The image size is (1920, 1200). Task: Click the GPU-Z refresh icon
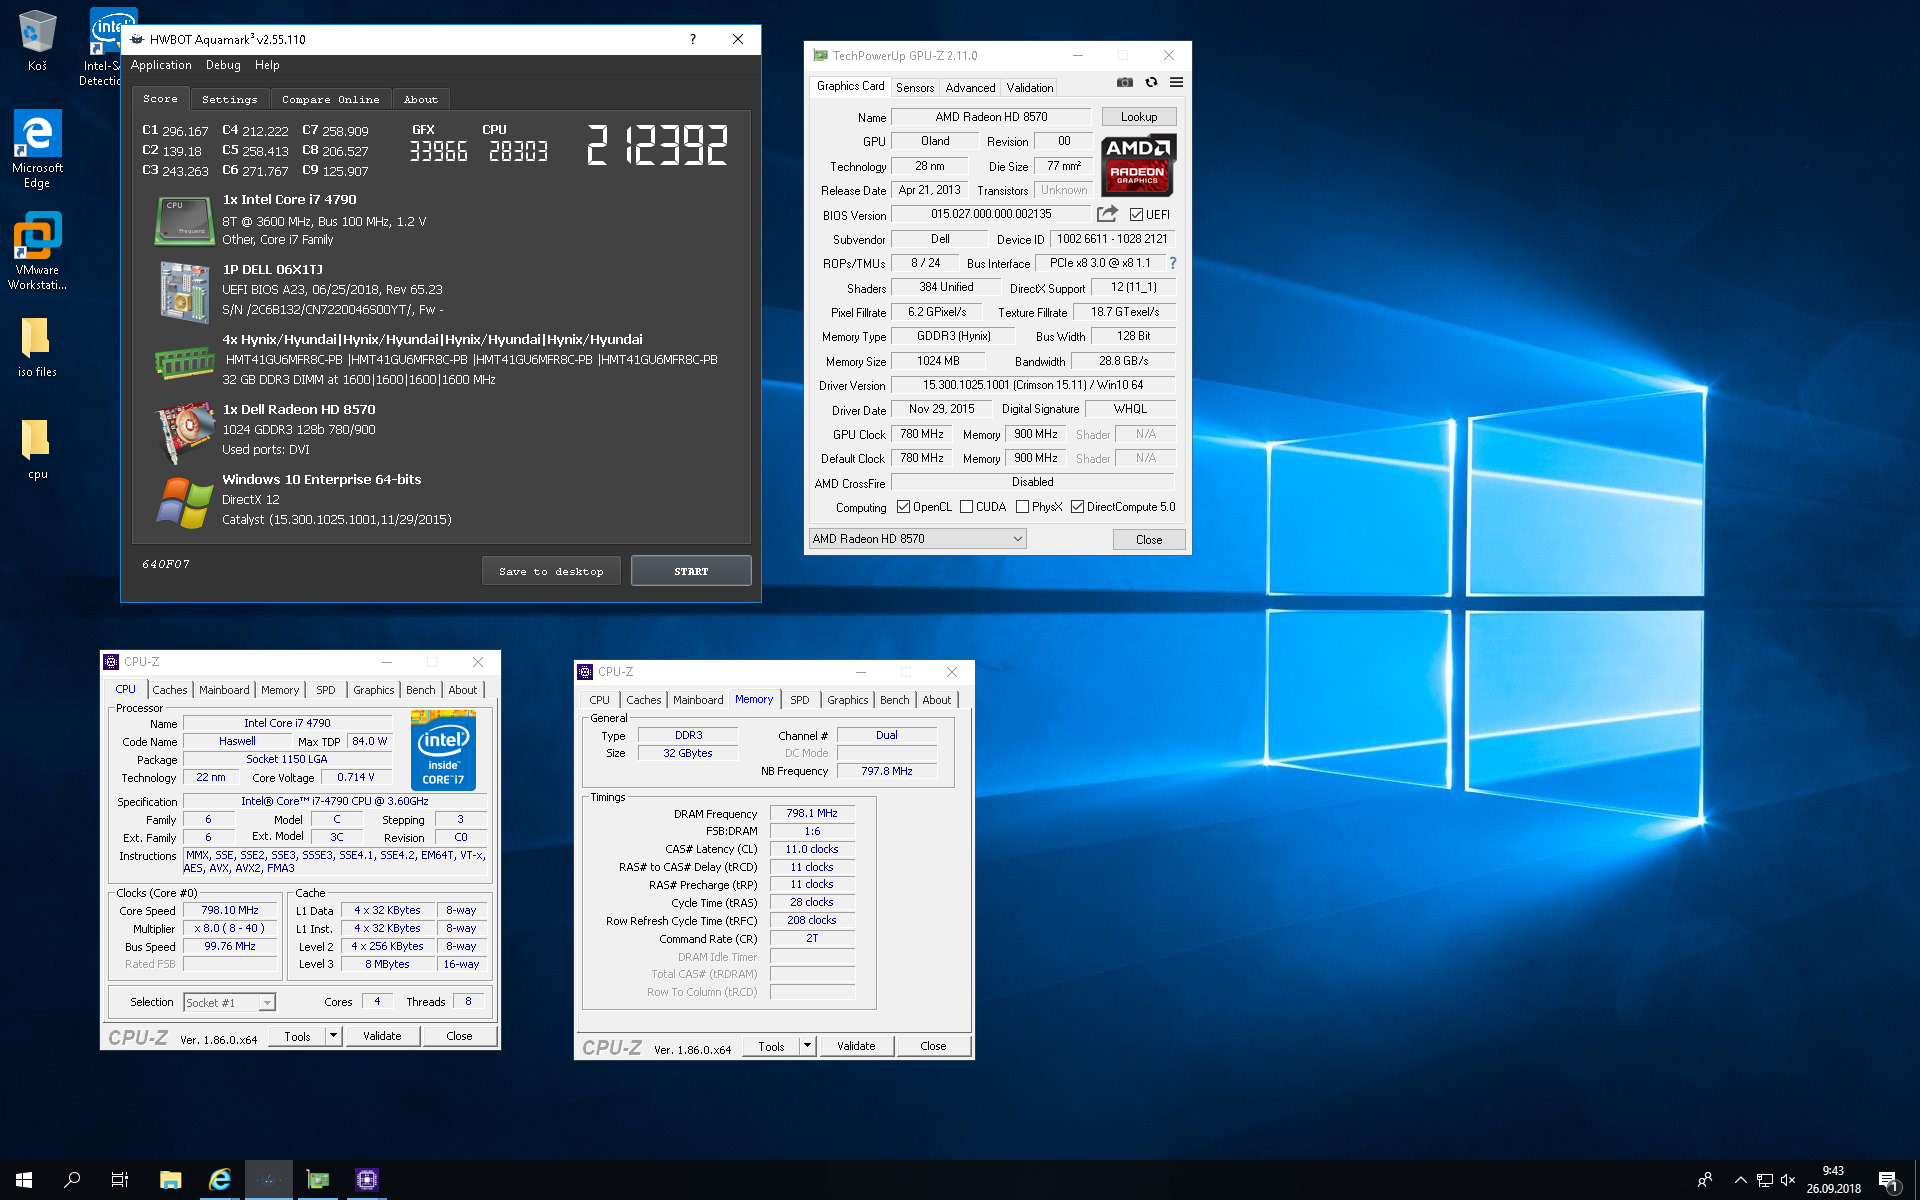(x=1151, y=83)
